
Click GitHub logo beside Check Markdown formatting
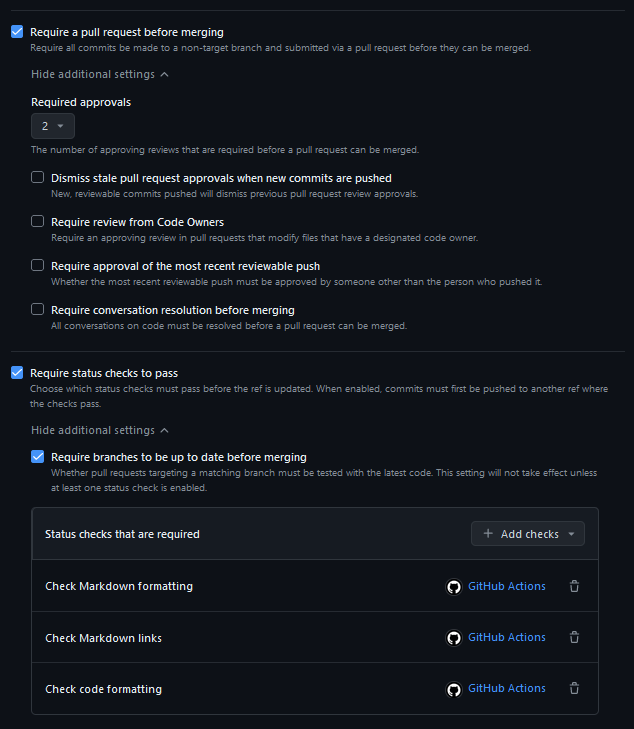pyautogui.click(x=454, y=587)
